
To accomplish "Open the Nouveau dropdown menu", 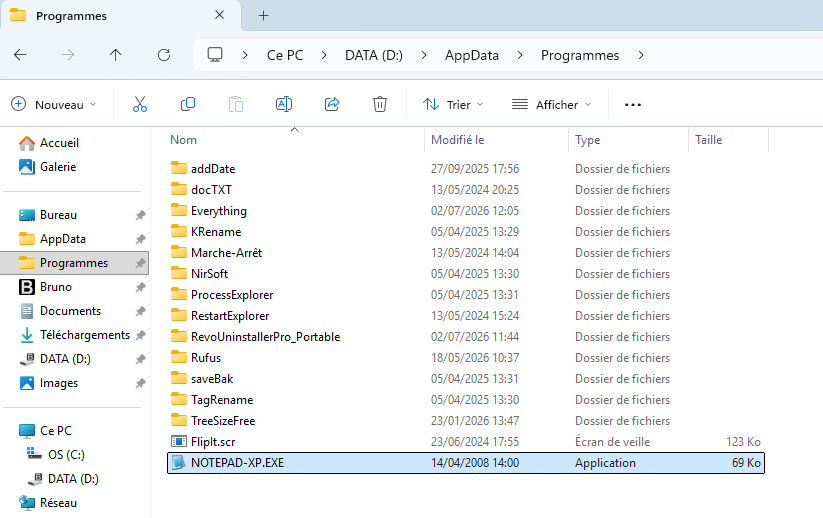I will [x=54, y=104].
